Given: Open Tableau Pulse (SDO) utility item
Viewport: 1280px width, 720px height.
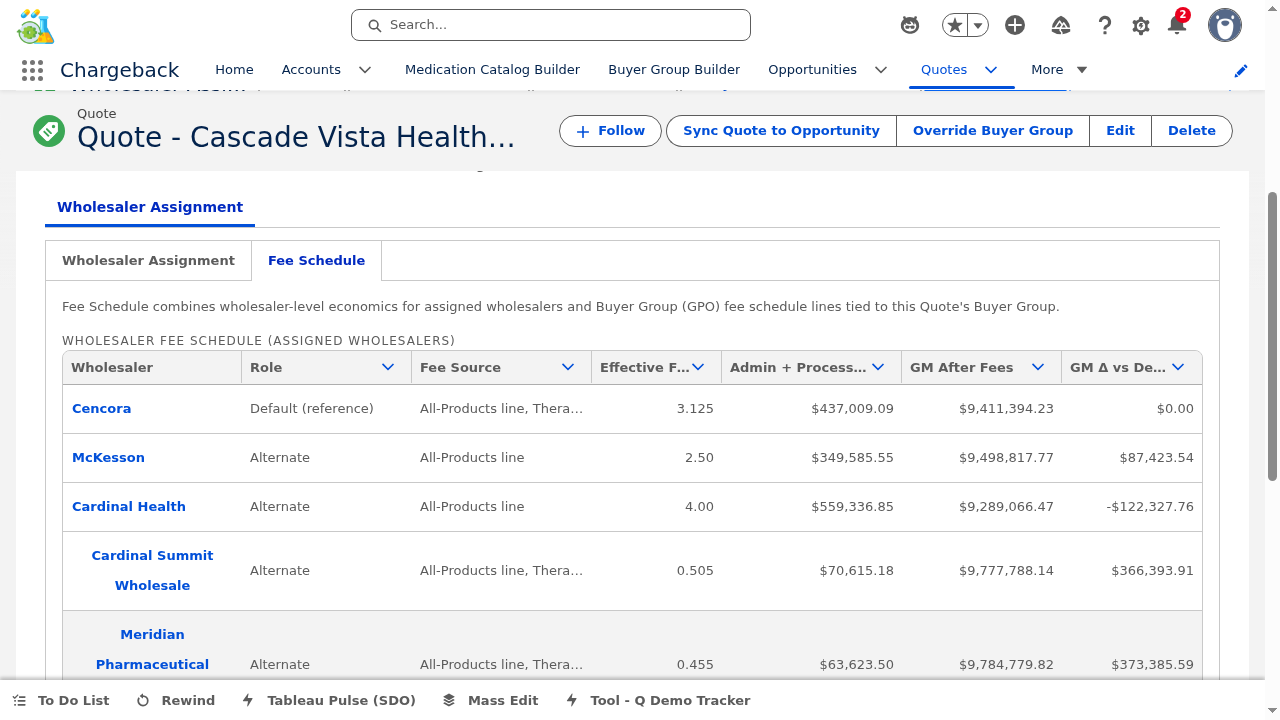Looking at the screenshot, I should pos(329,700).
